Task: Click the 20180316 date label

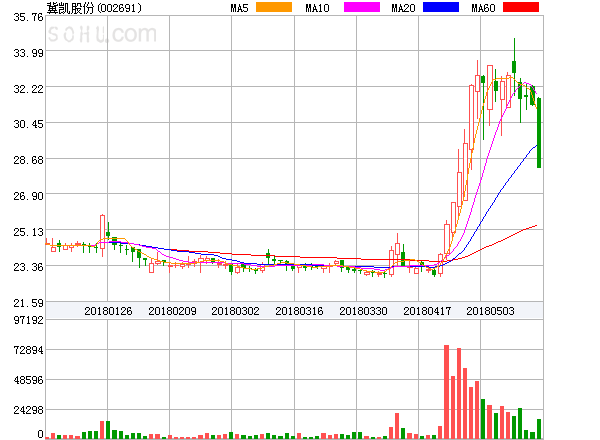Action: [x=299, y=311]
